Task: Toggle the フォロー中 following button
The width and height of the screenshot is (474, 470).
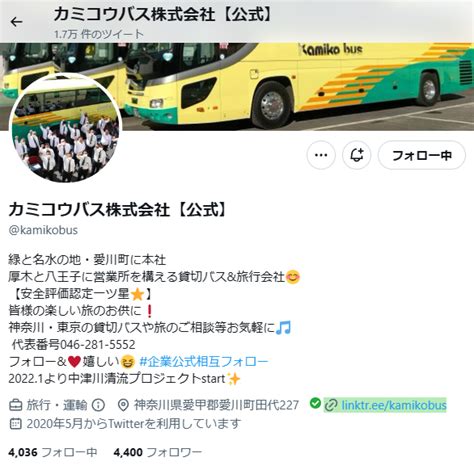Action: click(422, 155)
